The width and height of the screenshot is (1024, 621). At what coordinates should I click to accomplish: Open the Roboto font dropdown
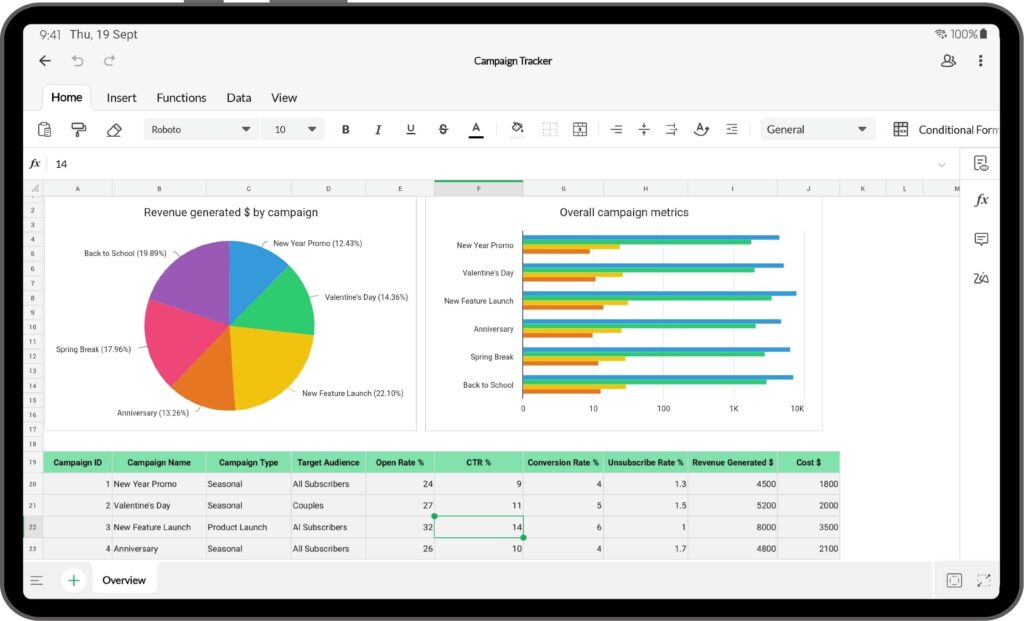[200, 129]
